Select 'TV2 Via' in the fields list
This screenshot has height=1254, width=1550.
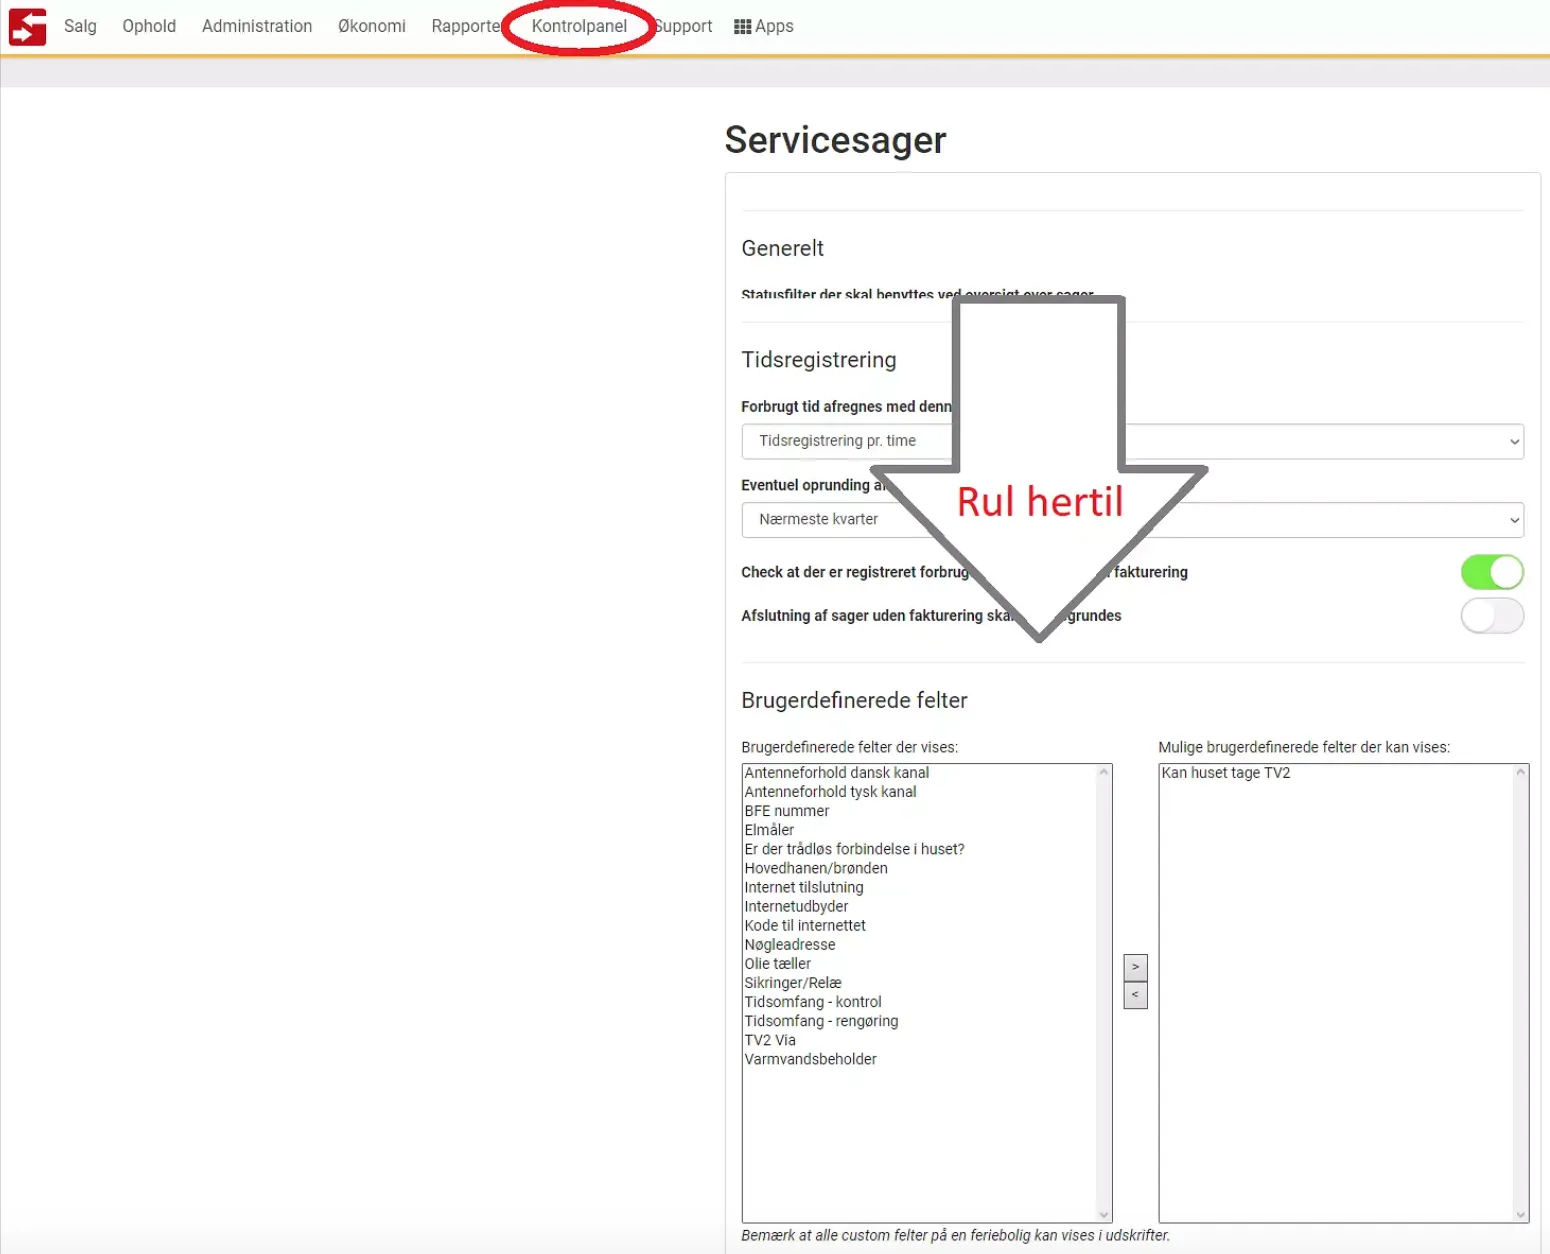769,1040
